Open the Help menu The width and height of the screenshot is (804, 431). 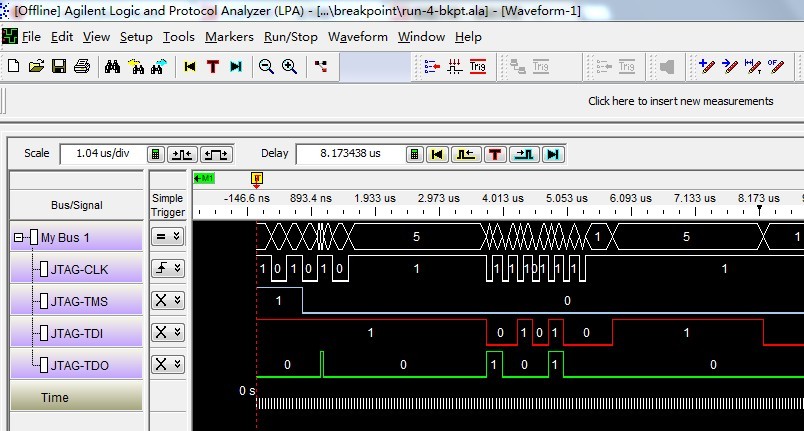tap(468, 37)
